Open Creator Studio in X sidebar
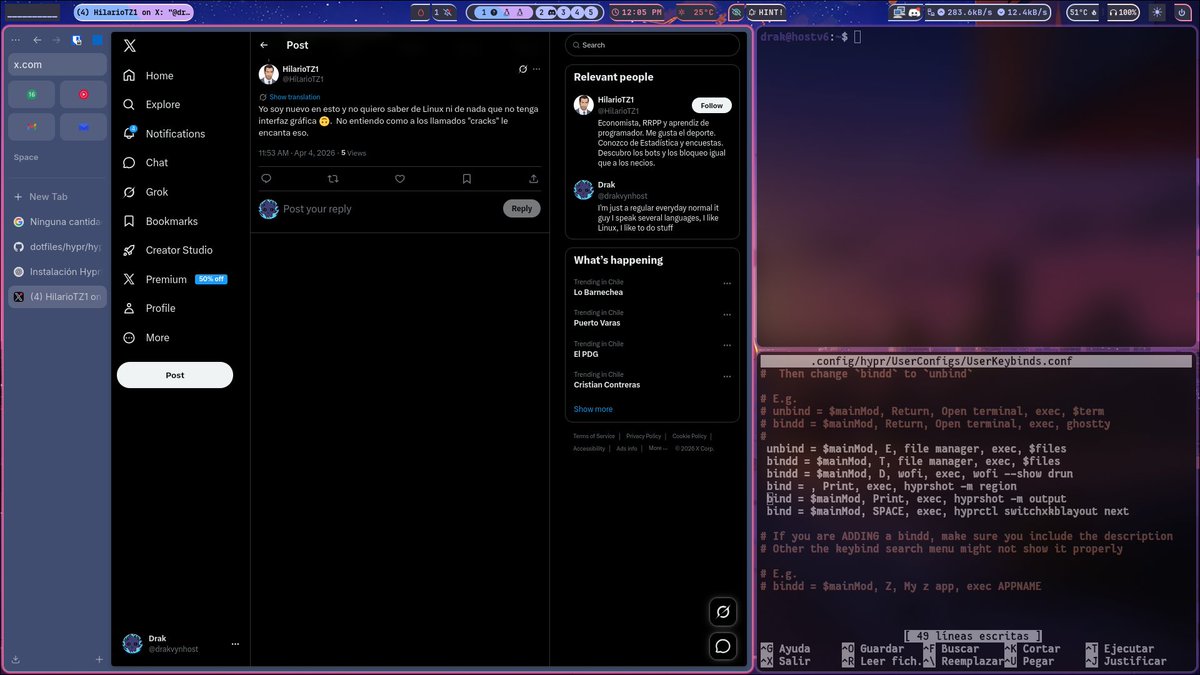Screen dimensions: 1200x675 tap(167, 250)
